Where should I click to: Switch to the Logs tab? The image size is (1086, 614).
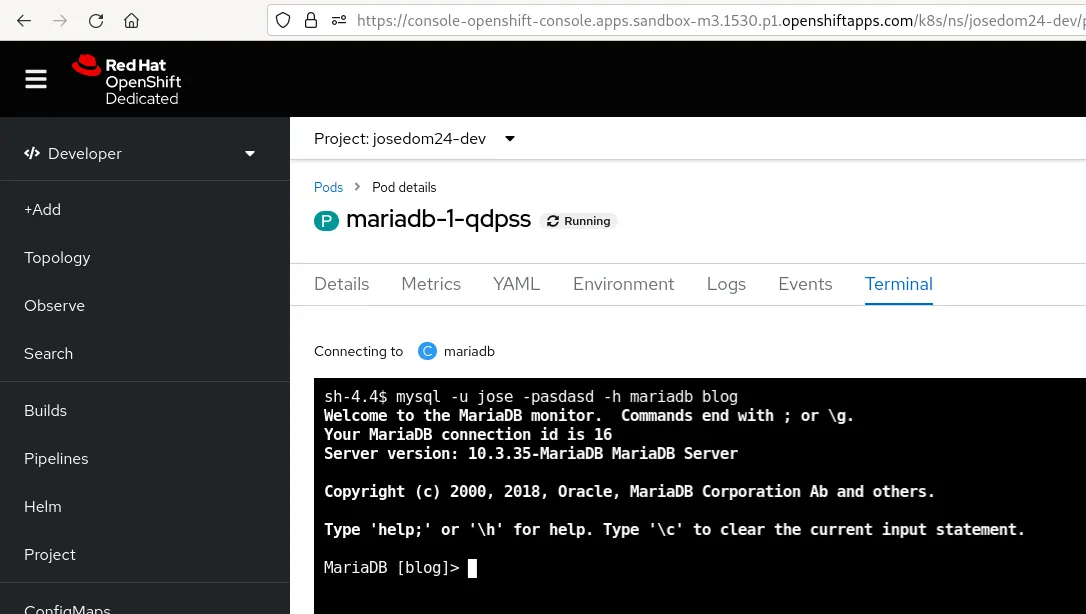pos(726,284)
